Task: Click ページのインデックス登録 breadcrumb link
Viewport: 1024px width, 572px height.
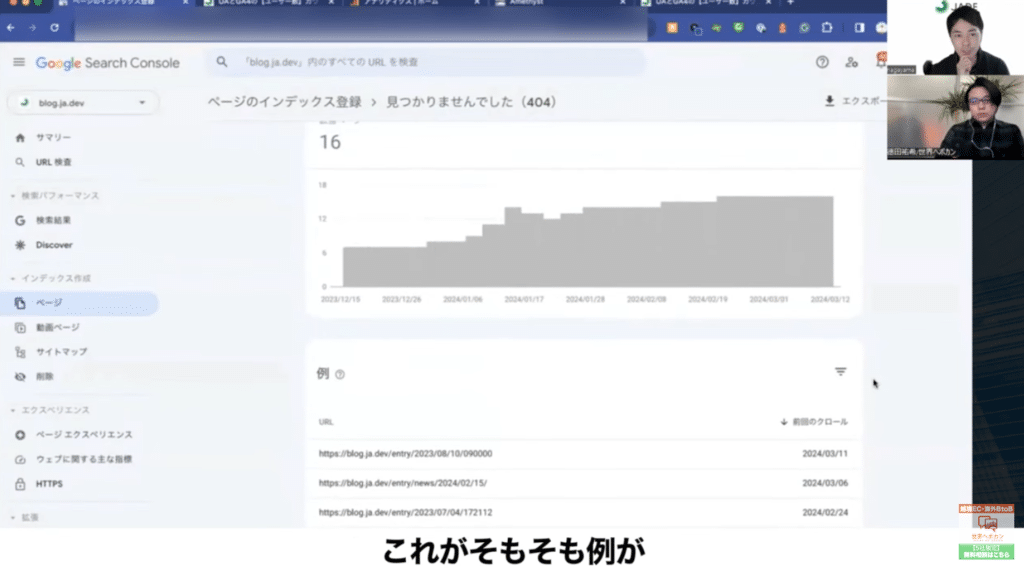Action: [x=285, y=103]
